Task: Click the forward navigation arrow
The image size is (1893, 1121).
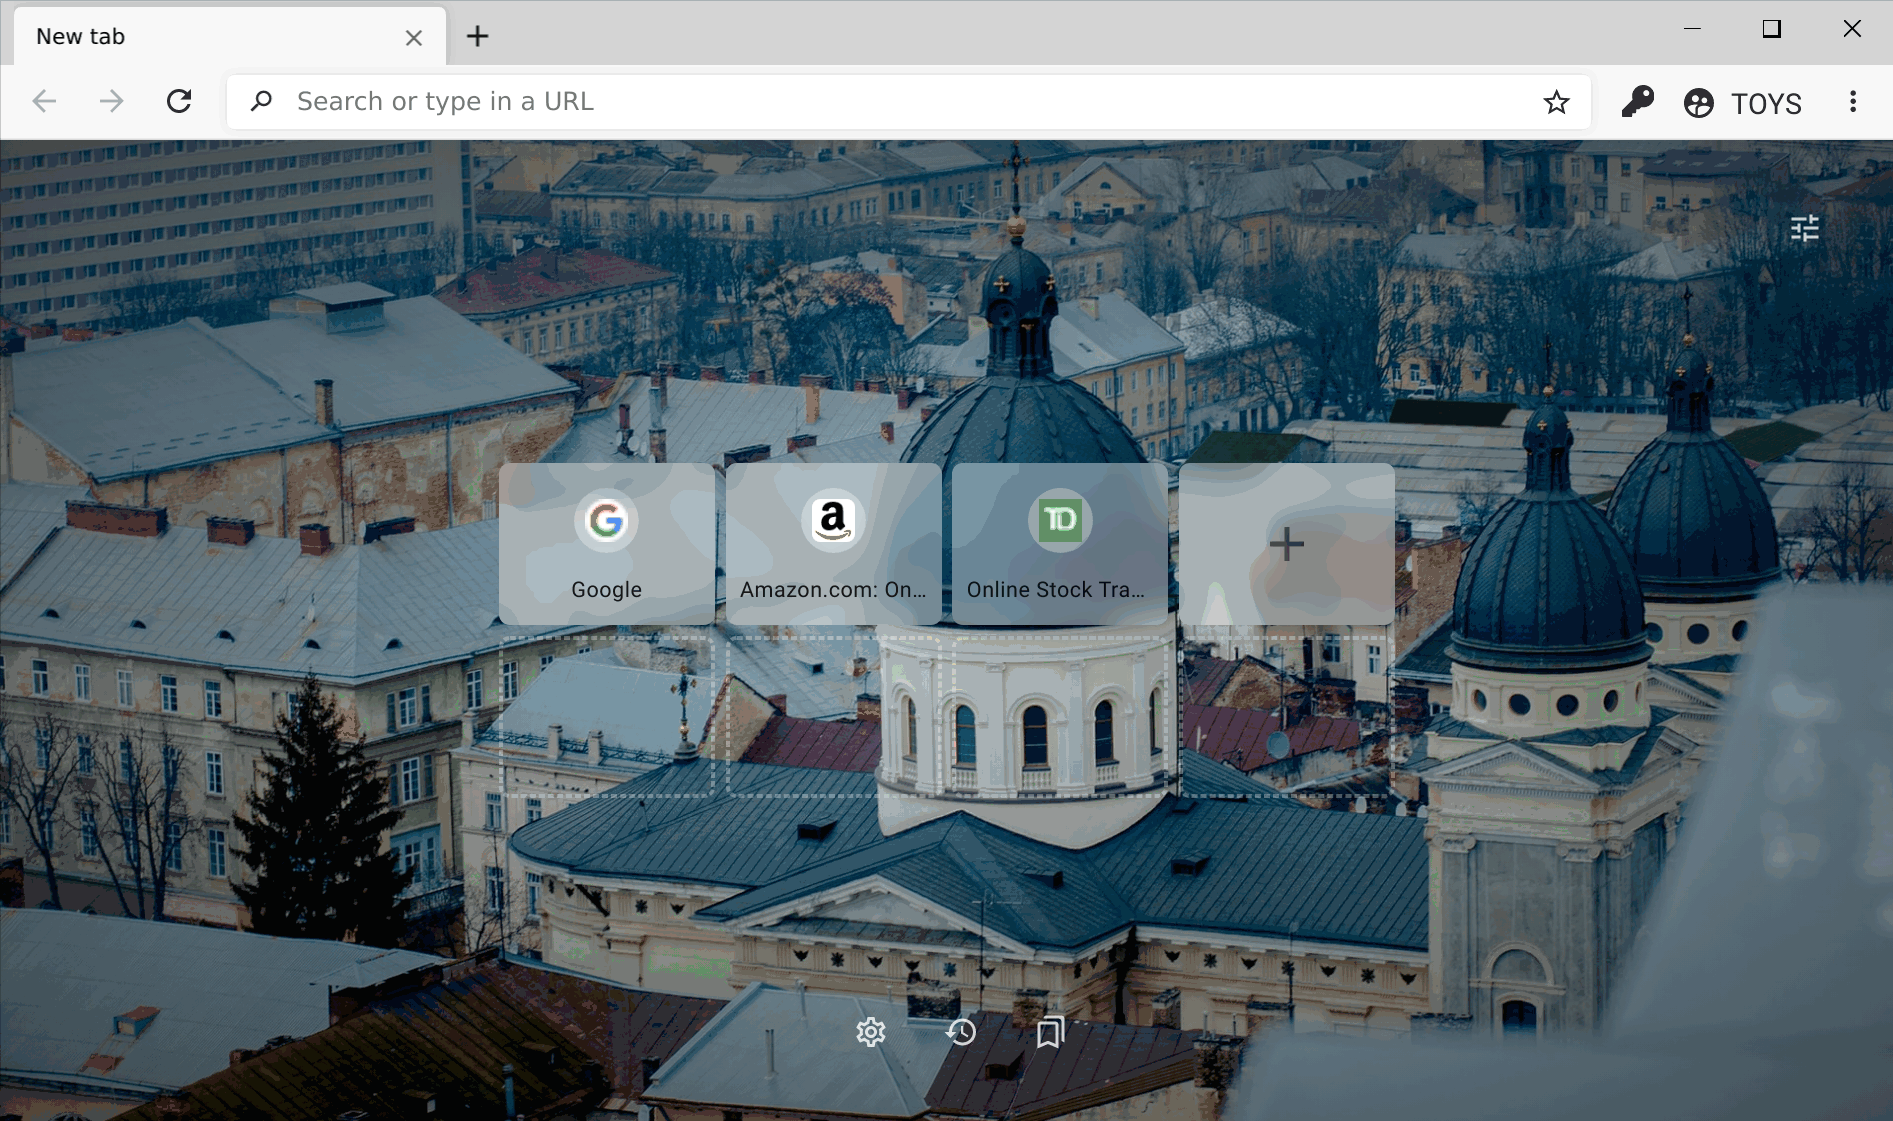Action: click(111, 101)
